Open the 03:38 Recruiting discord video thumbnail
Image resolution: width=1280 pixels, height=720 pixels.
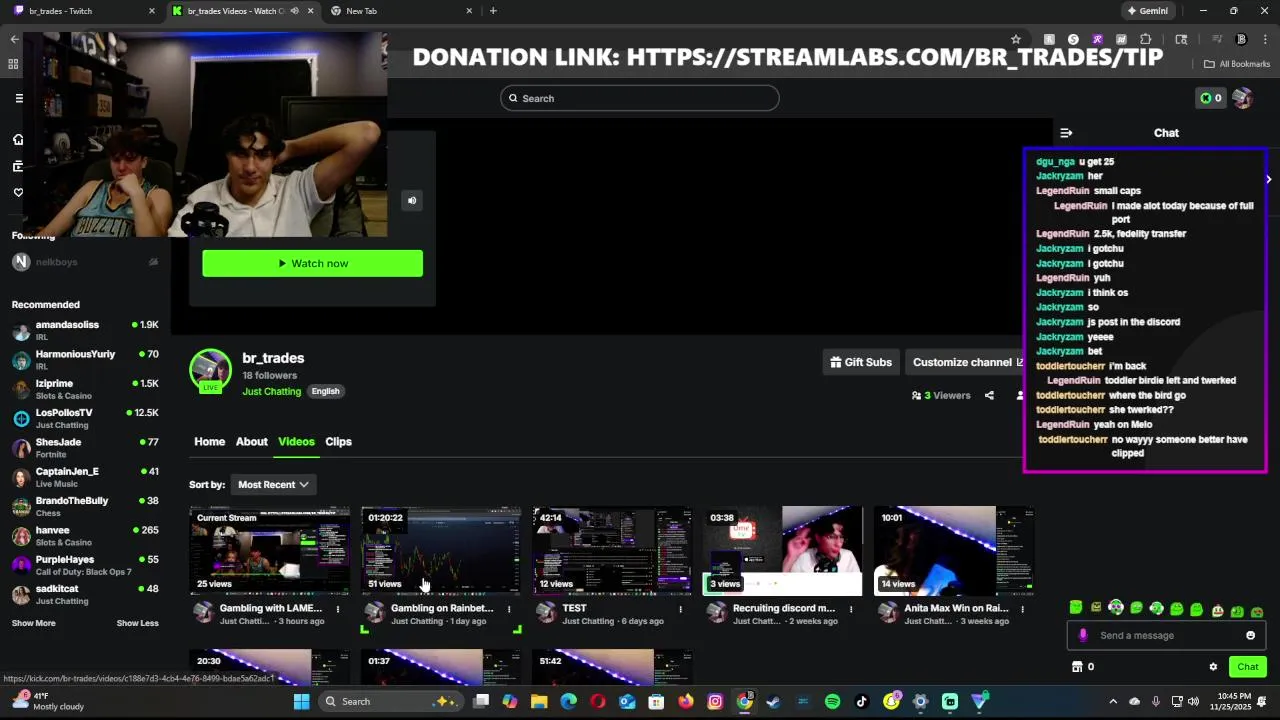pos(783,551)
